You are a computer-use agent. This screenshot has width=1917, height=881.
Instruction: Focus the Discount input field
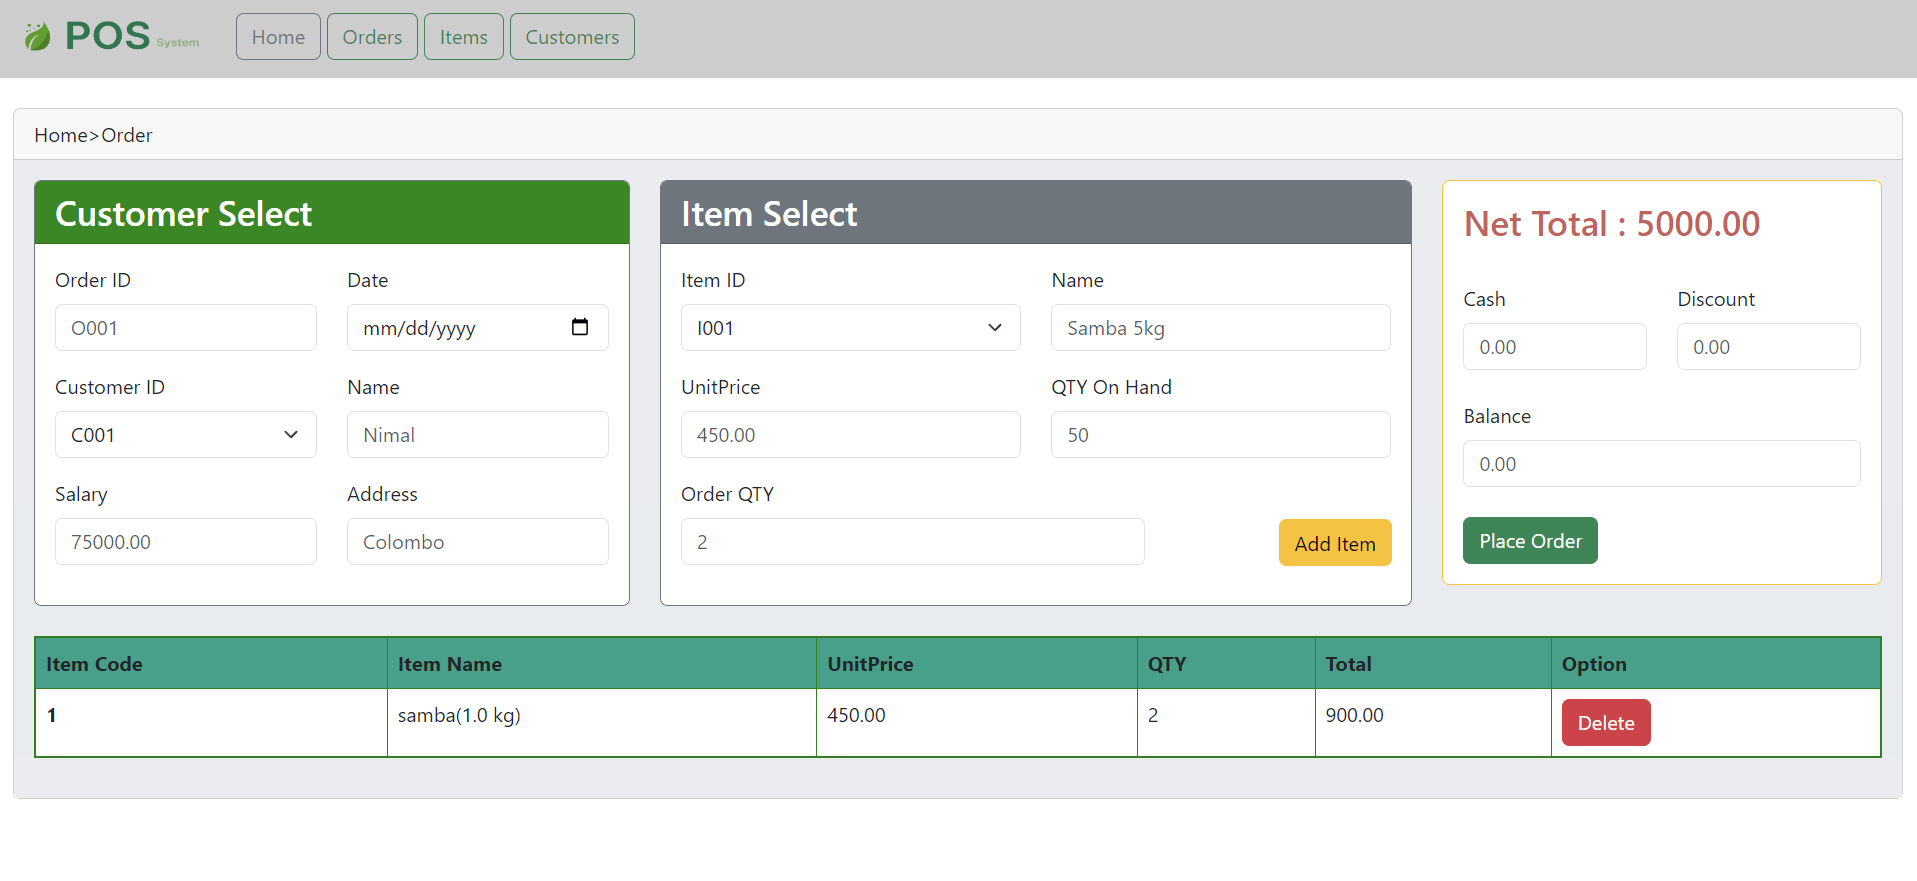(1769, 347)
